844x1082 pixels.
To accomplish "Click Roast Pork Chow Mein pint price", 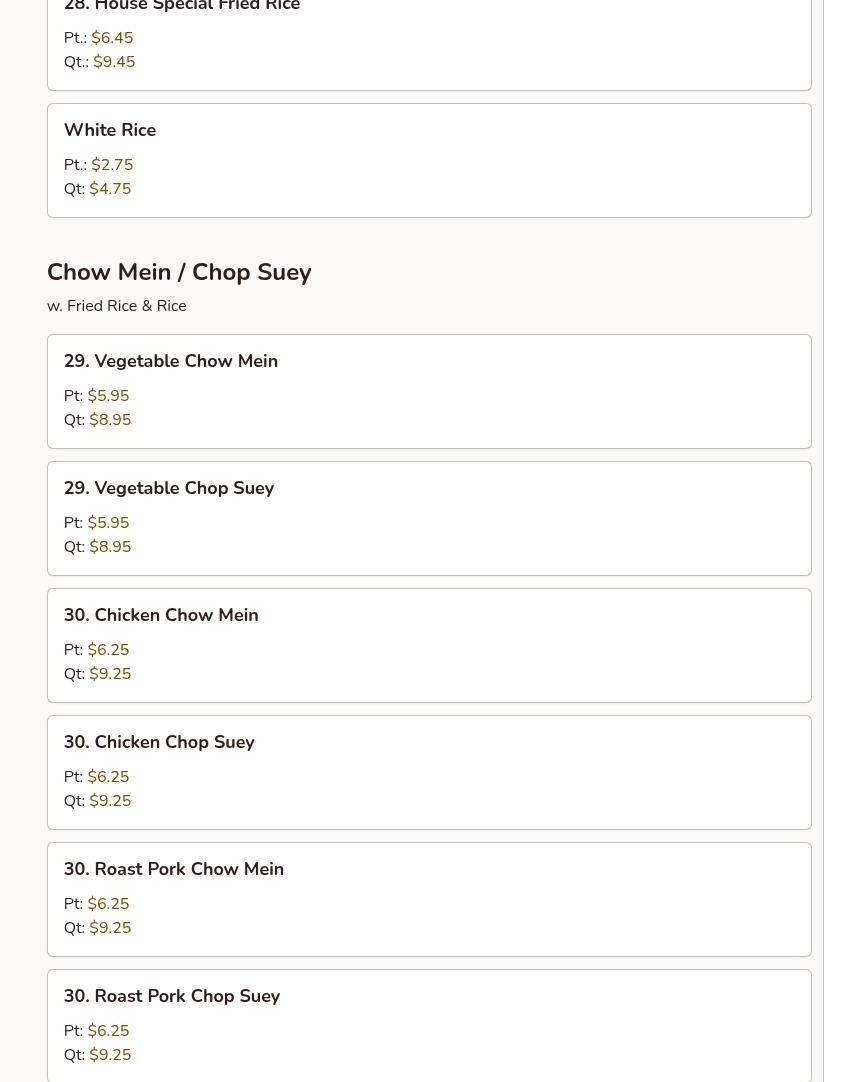I will point(108,904).
